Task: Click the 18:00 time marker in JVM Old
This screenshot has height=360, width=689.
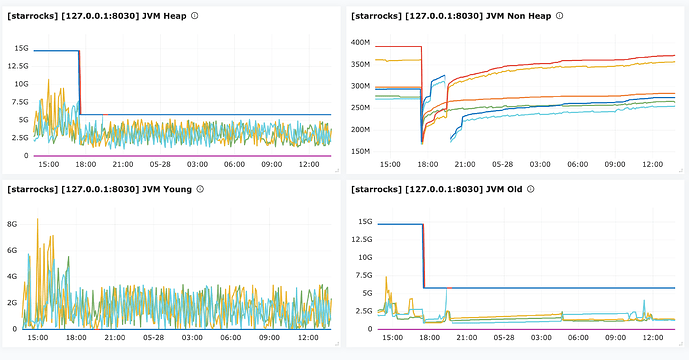Action: coord(429,338)
